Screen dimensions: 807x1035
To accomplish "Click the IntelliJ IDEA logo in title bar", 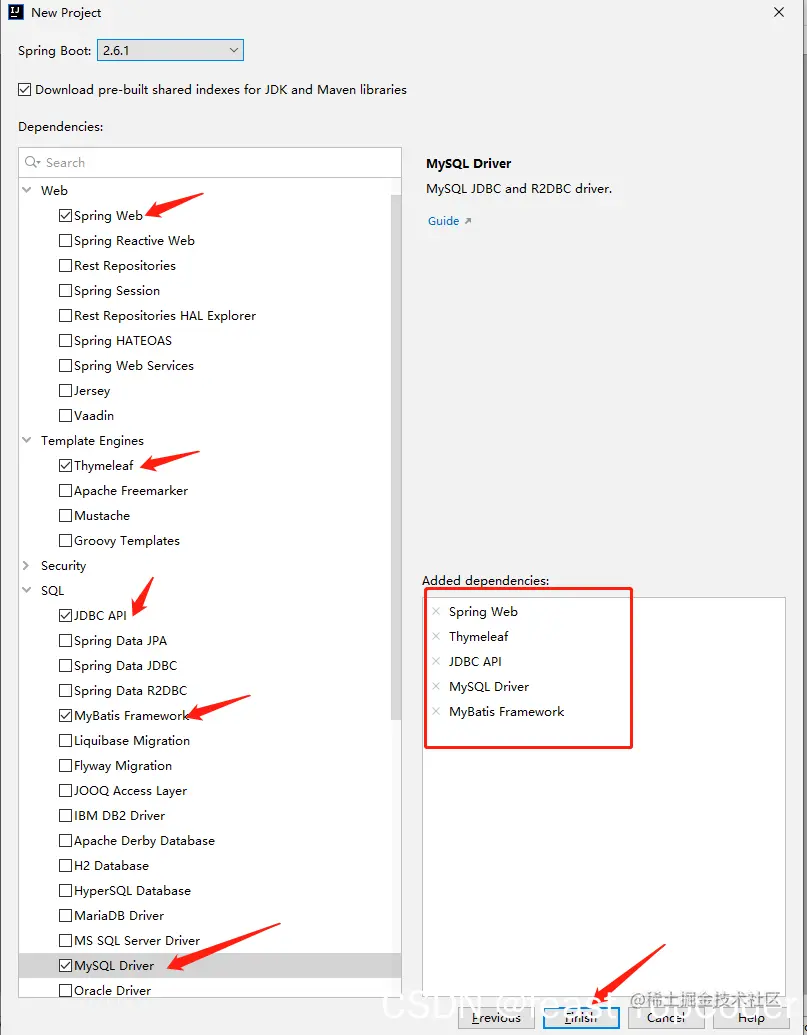I will coord(16,12).
